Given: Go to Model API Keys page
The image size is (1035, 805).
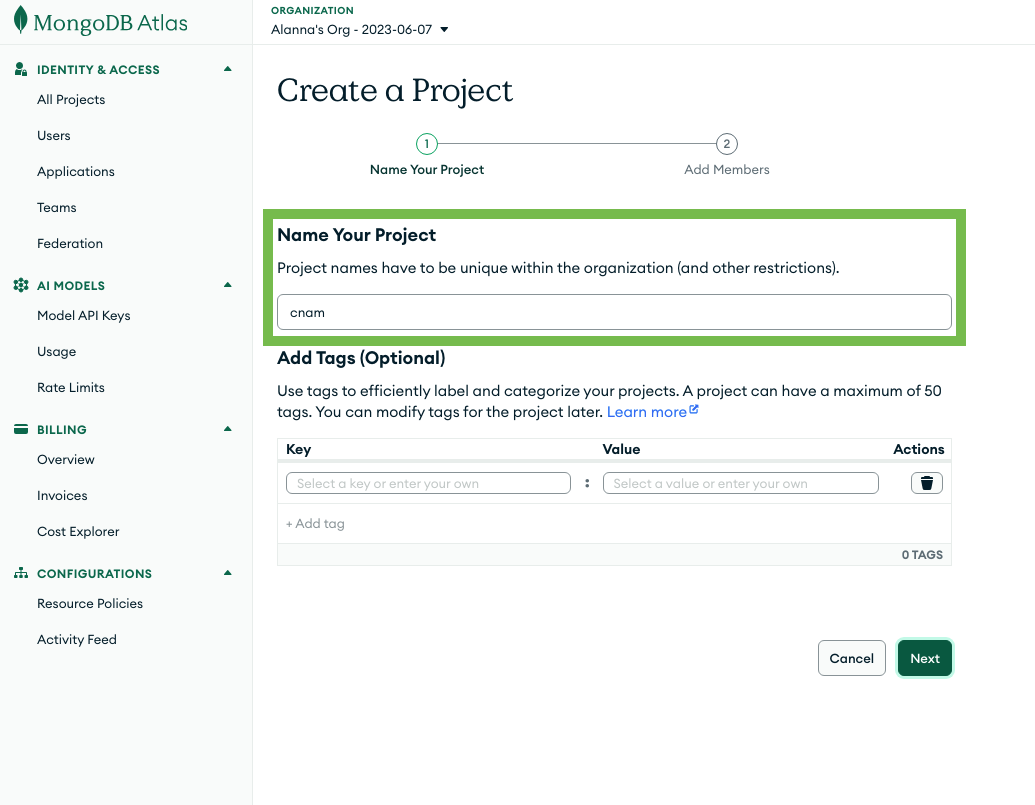Looking at the screenshot, I should pyautogui.click(x=84, y=316).
